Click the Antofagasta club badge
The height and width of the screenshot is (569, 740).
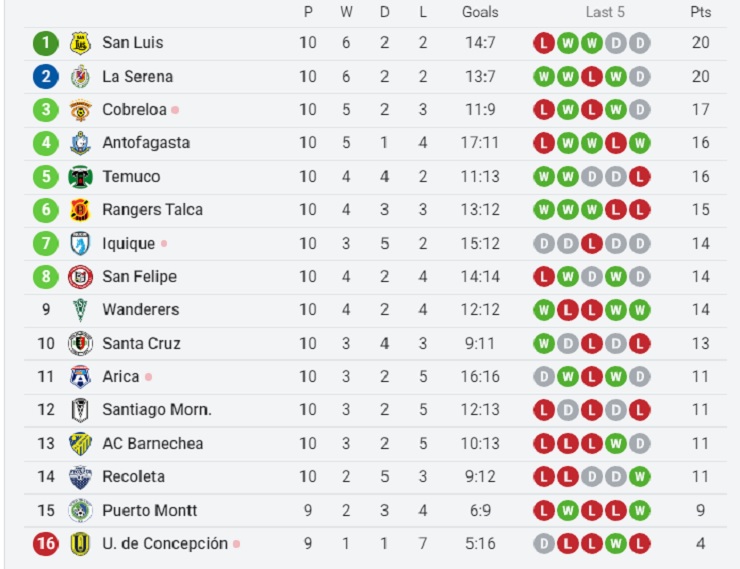coord(80,143)
